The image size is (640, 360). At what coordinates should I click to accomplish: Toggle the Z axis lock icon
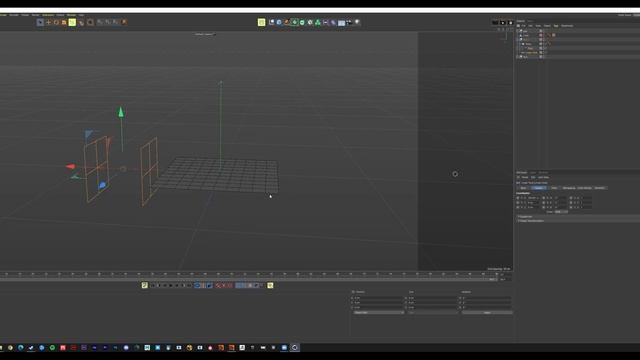pyautogui.click(x=116, y=22)
